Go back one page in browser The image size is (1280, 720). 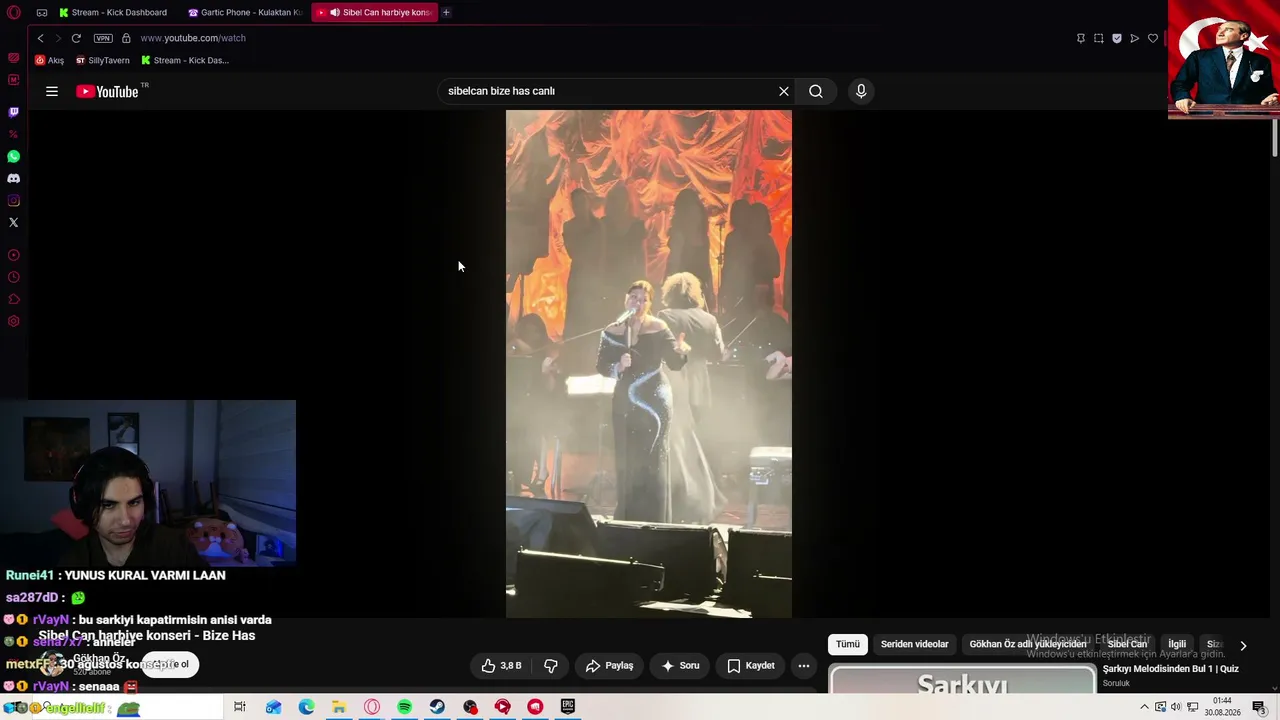40,38
